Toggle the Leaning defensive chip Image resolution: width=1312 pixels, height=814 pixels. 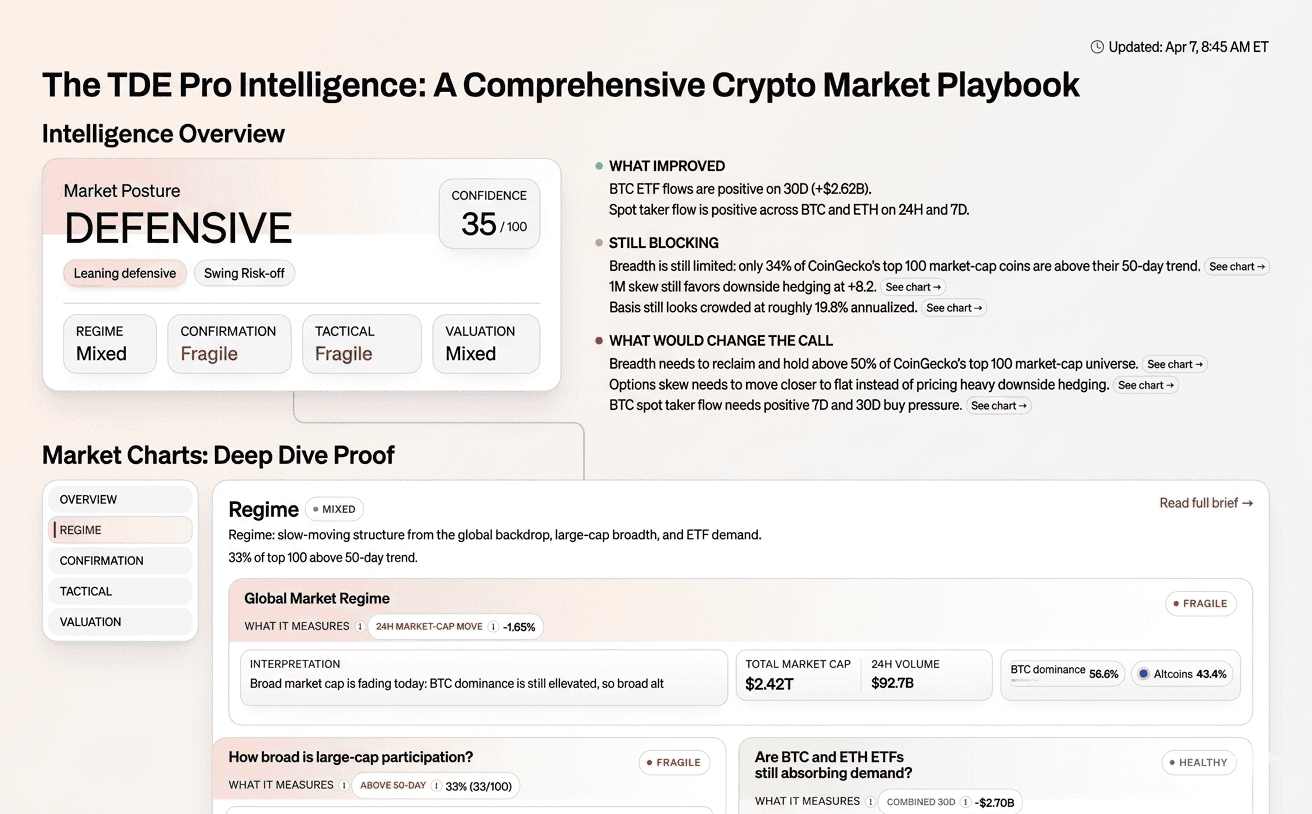[124, 273]
